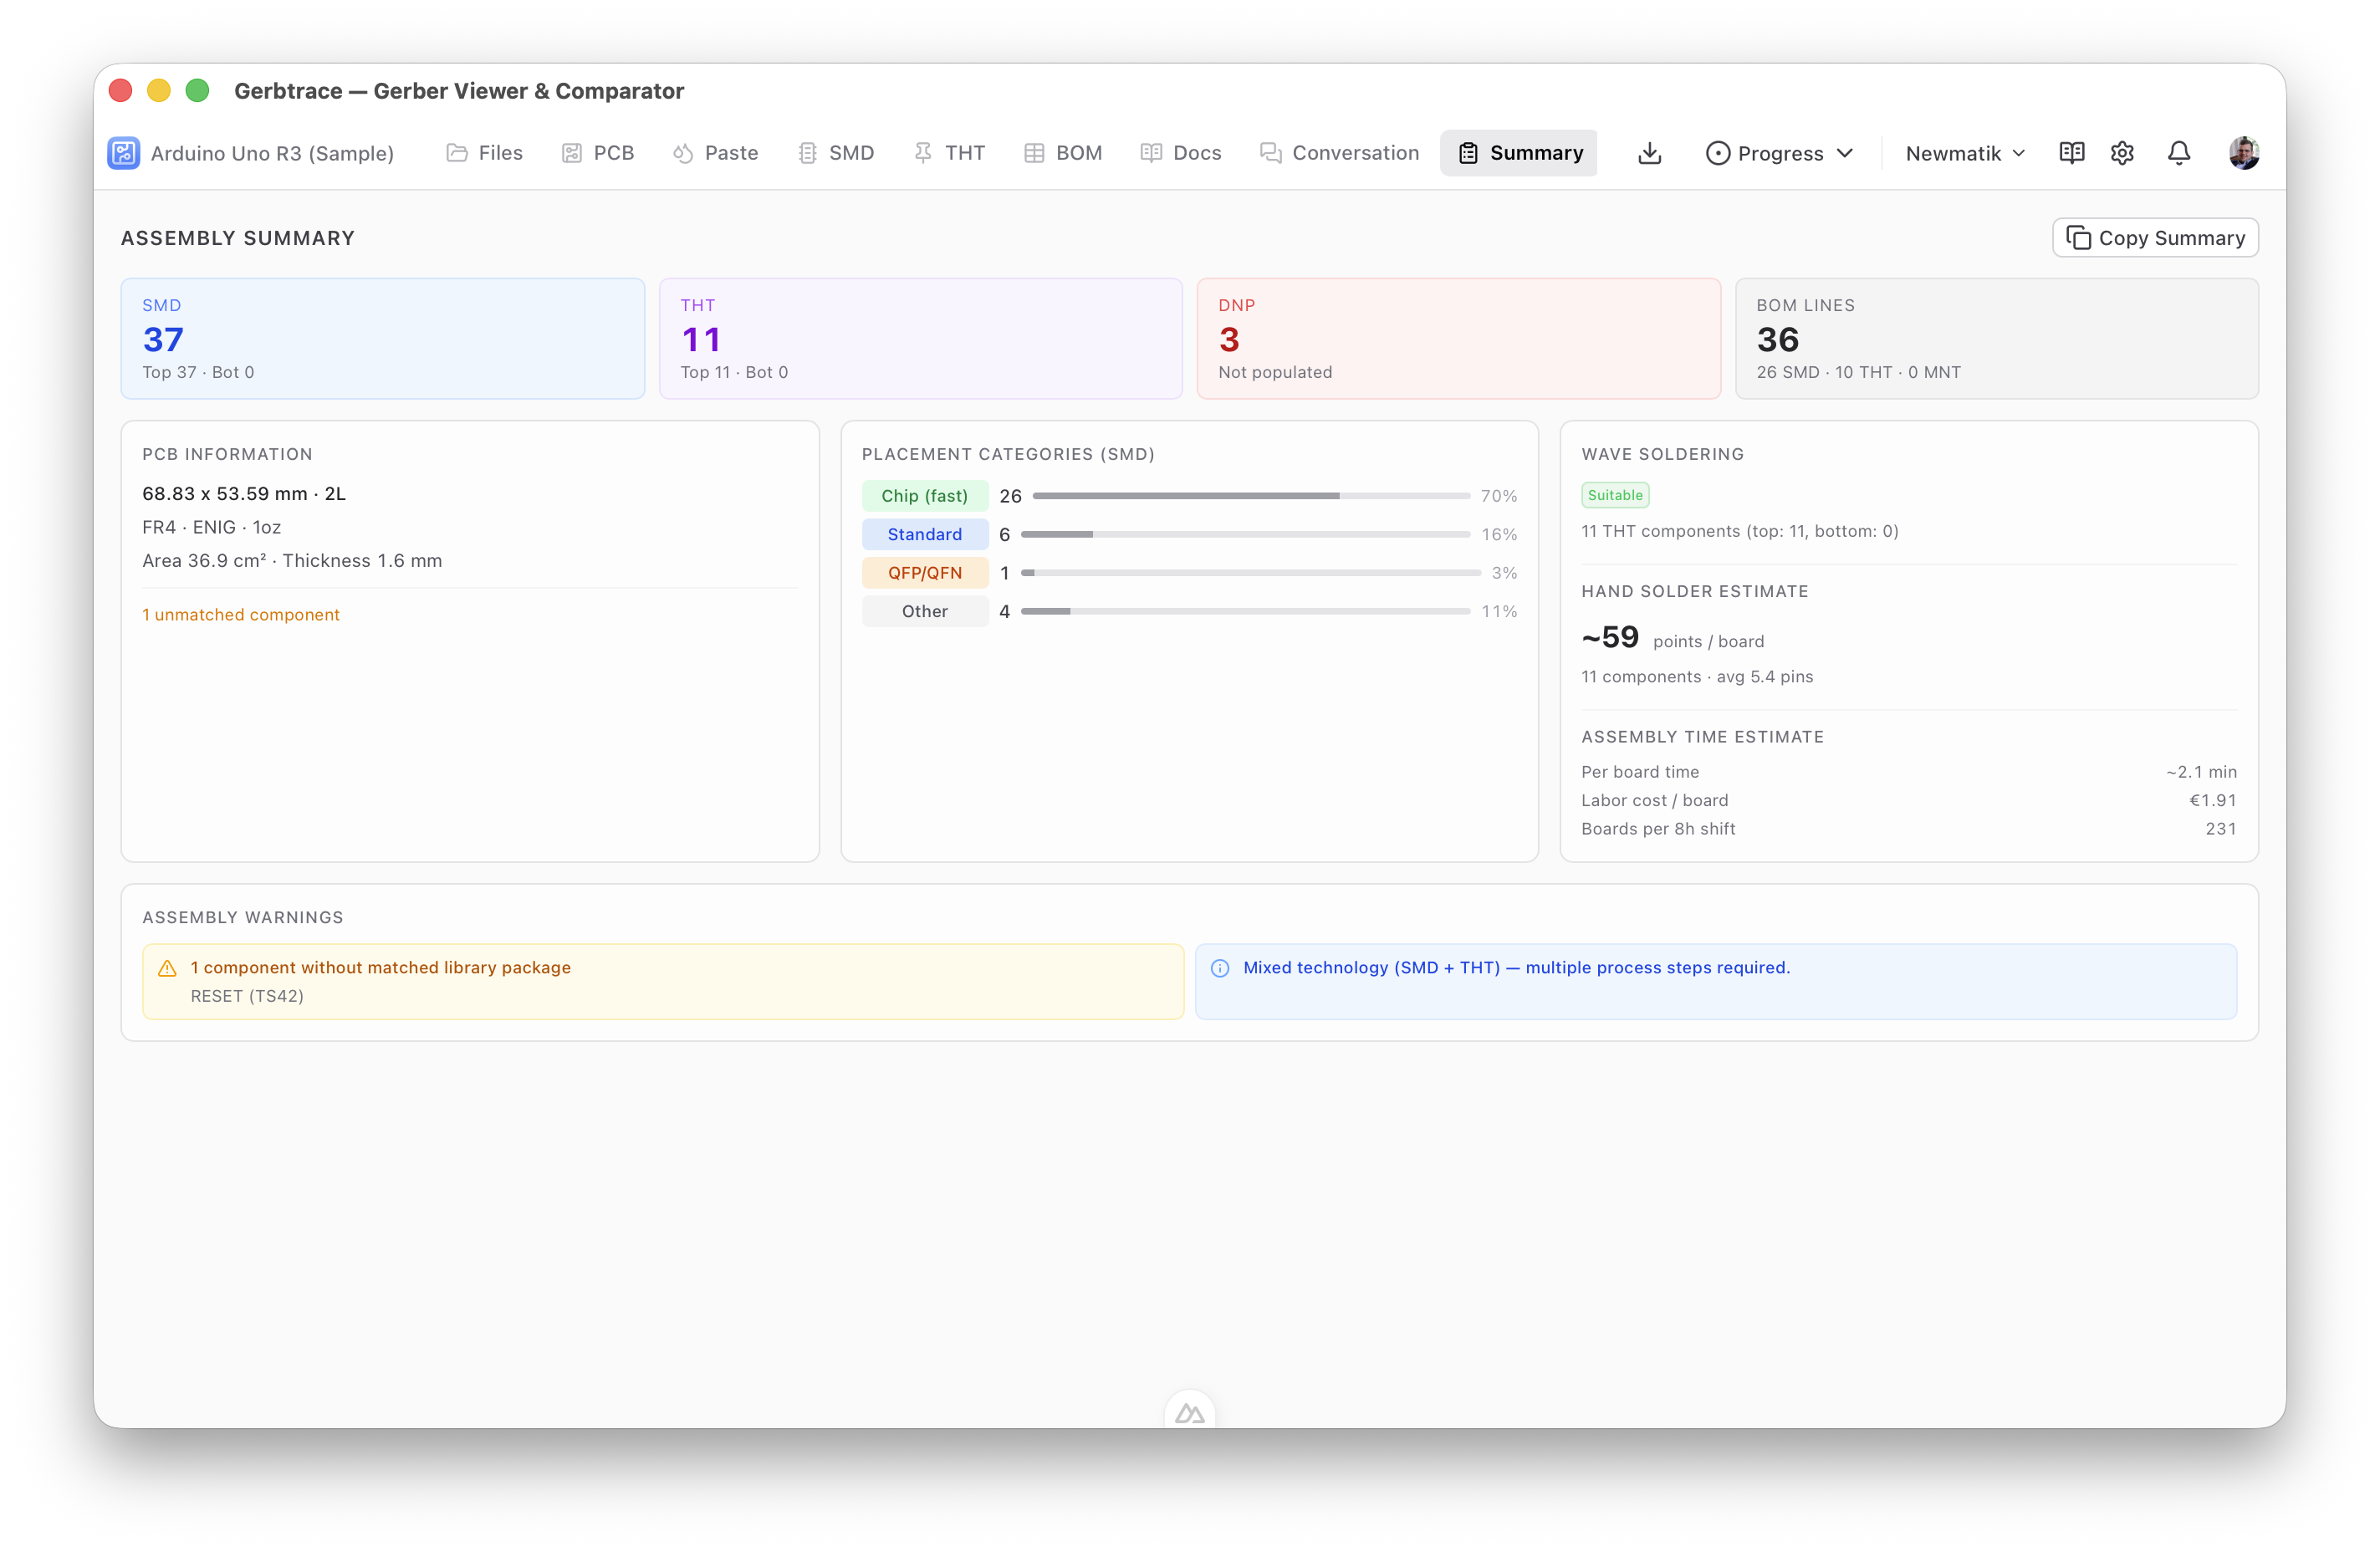Go to the Paste tab
The width and height of the screenshot is (2380, 1552).
click(716, 153)
